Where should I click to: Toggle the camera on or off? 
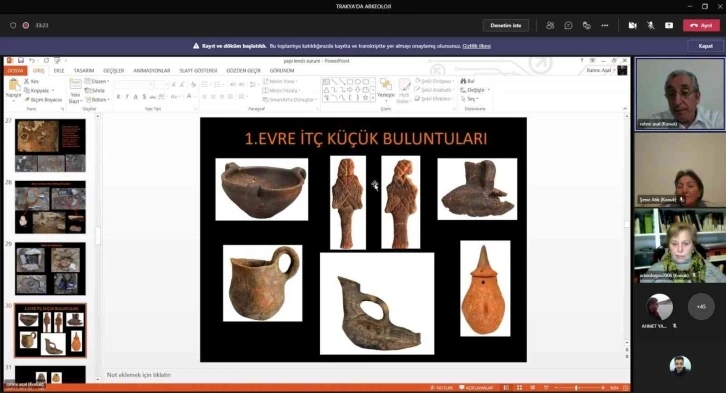click(632, 25)
